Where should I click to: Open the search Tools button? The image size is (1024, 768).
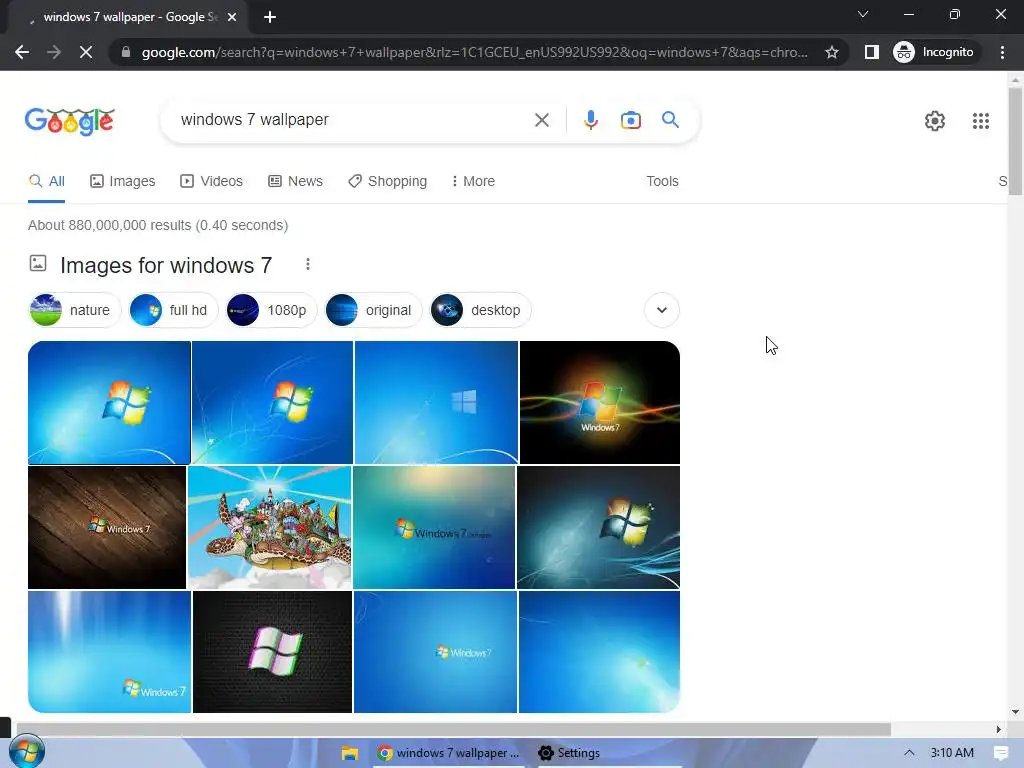[662, 182]
